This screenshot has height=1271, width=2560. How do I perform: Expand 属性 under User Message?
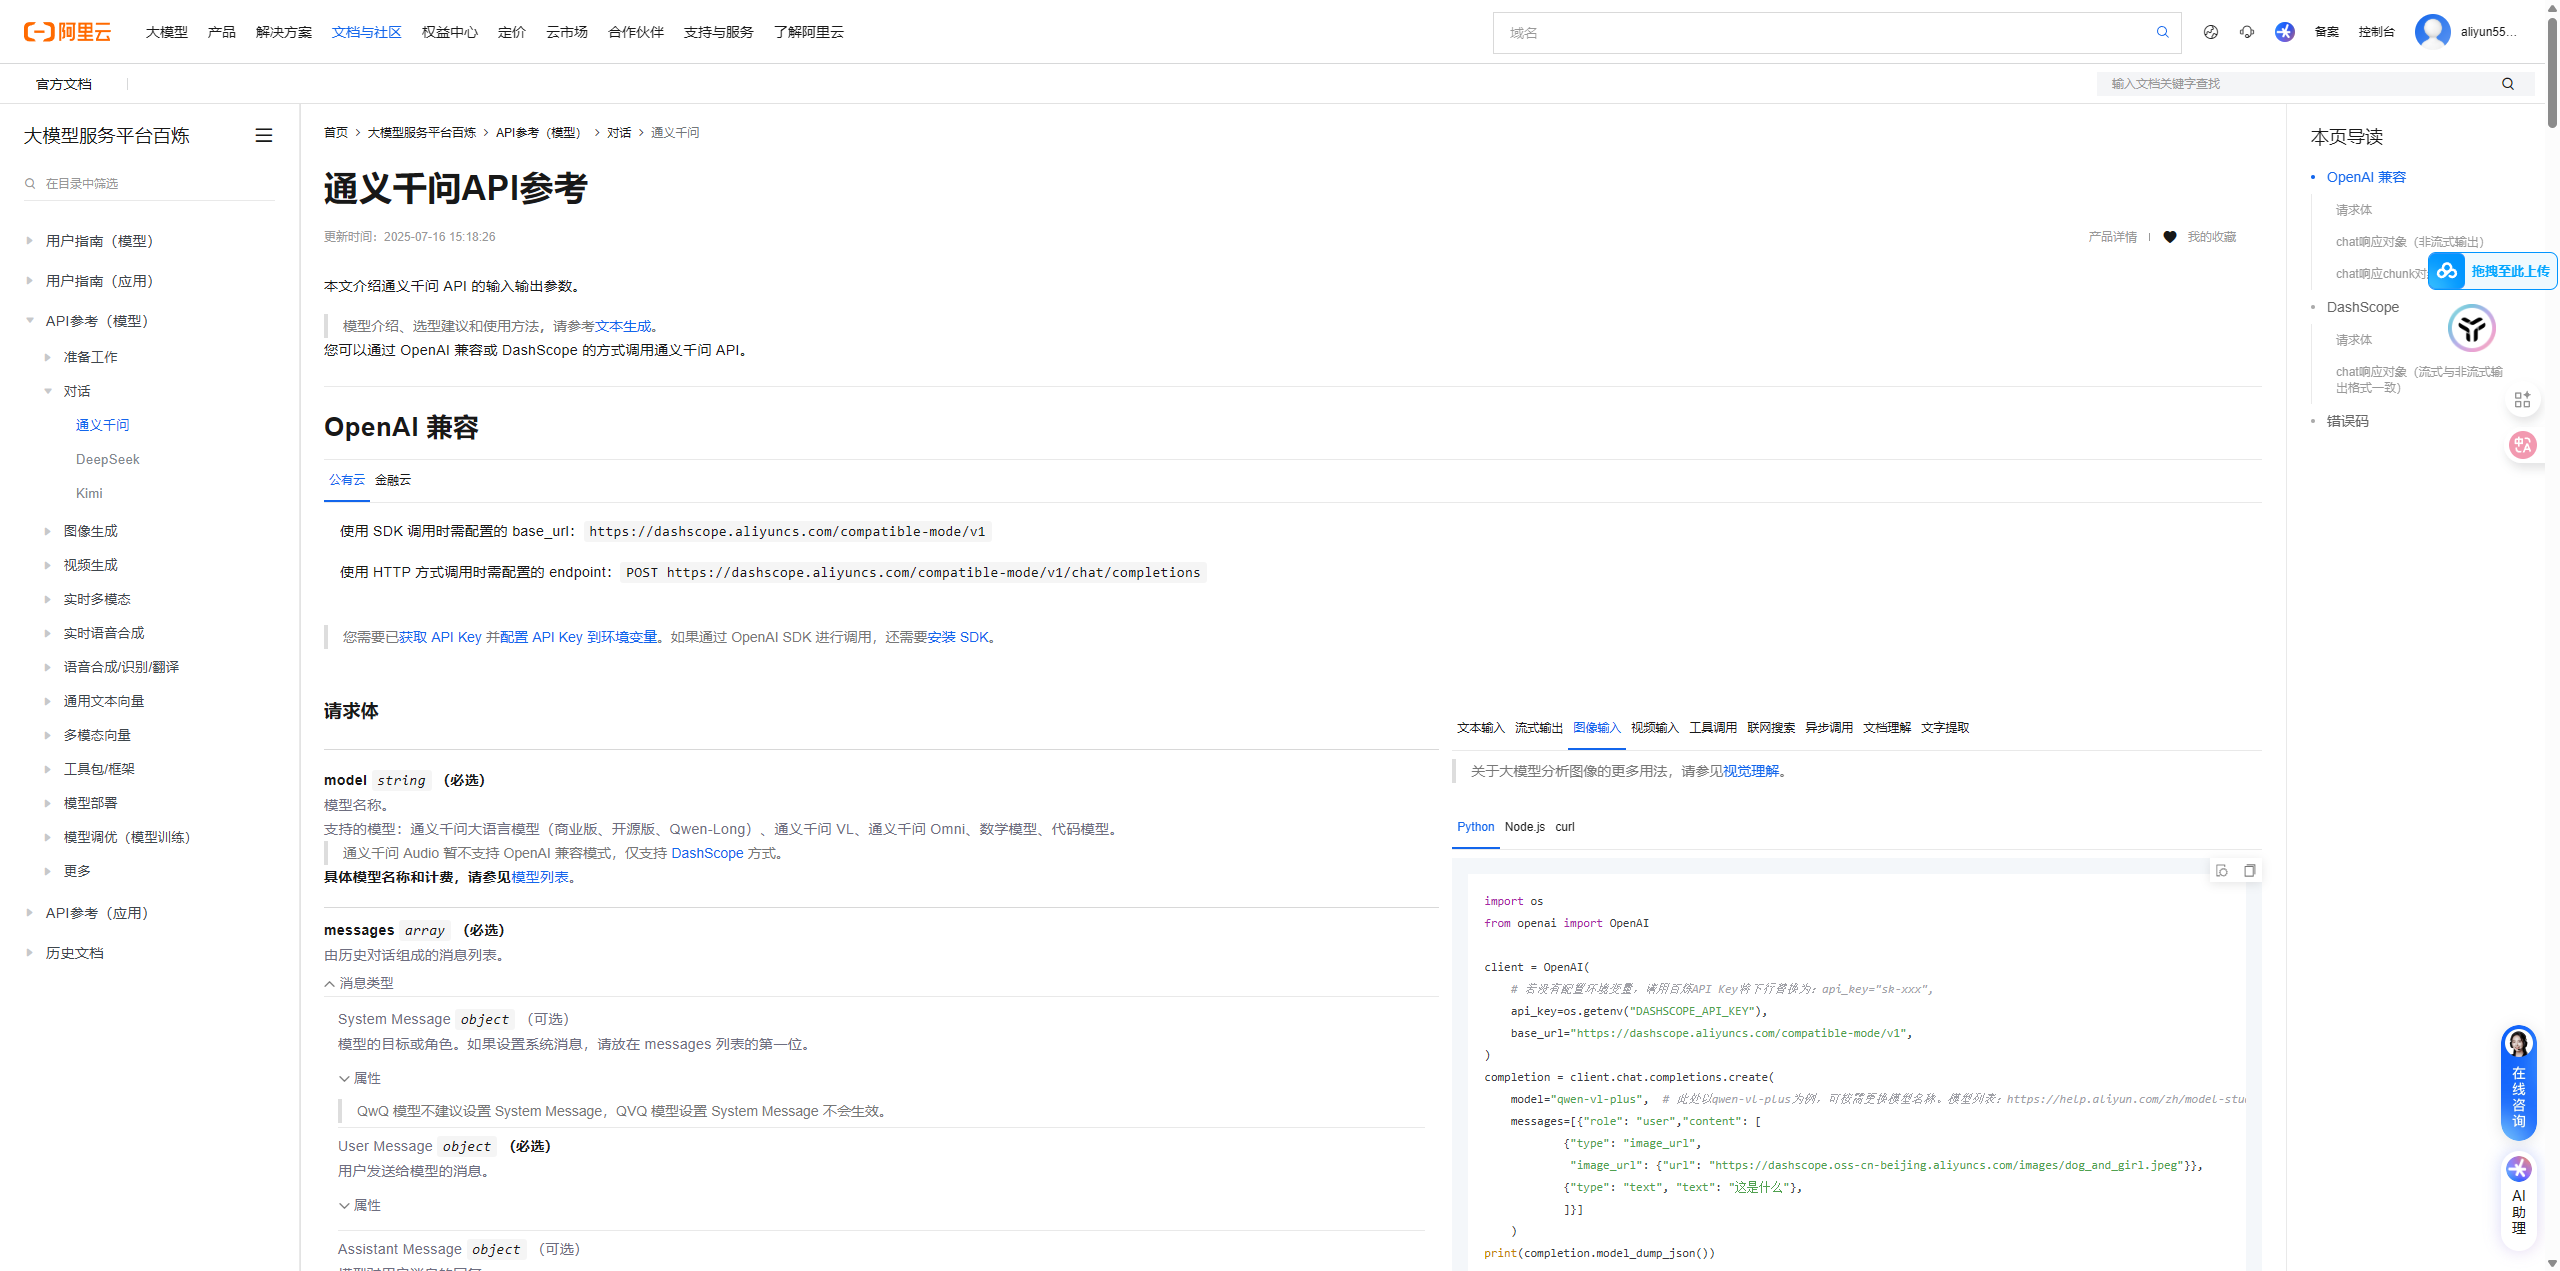point(360,1205)
